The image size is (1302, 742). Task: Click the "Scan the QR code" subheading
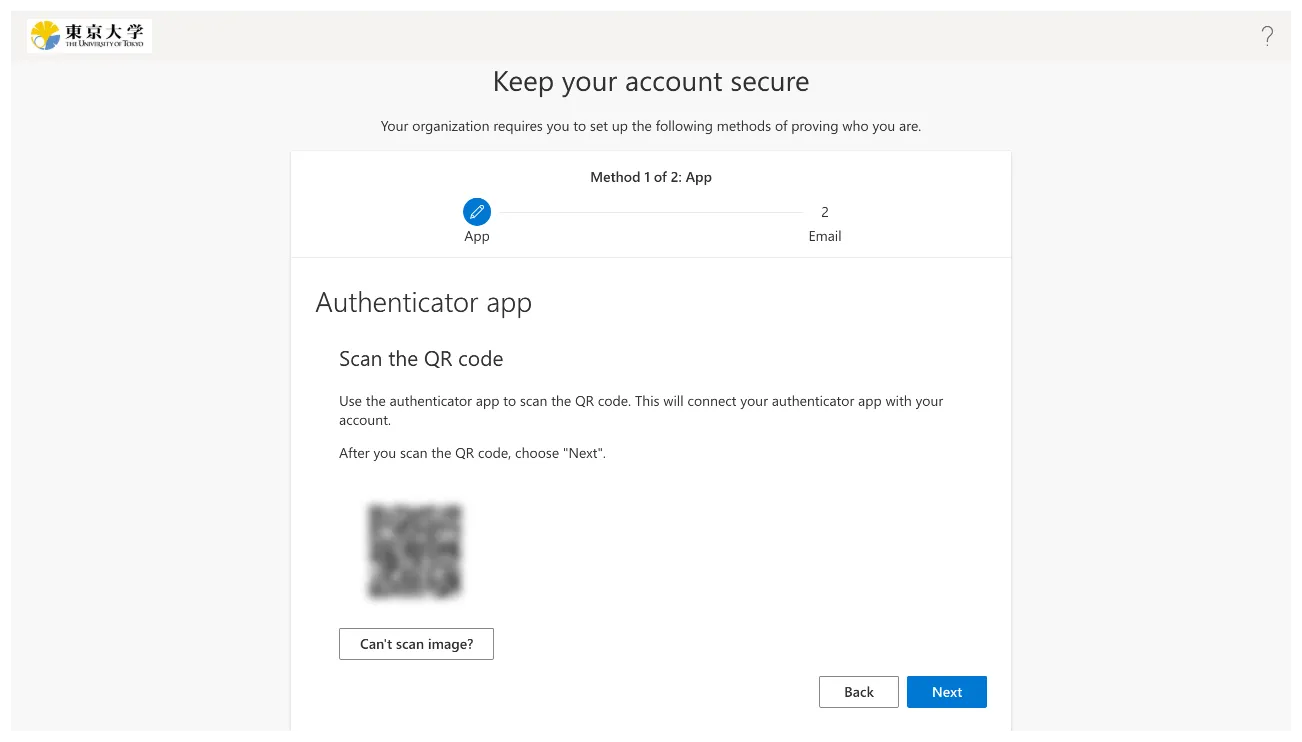(421, 359)
